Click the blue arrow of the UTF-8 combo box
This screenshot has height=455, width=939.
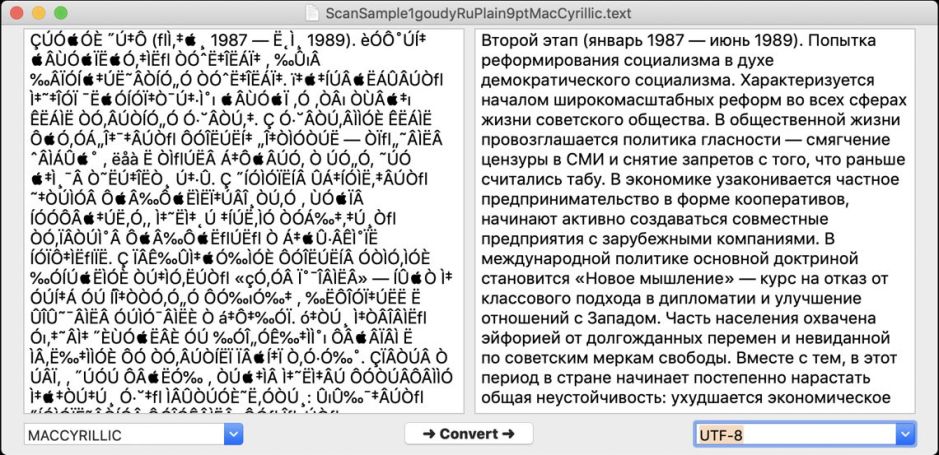[906, 435]
